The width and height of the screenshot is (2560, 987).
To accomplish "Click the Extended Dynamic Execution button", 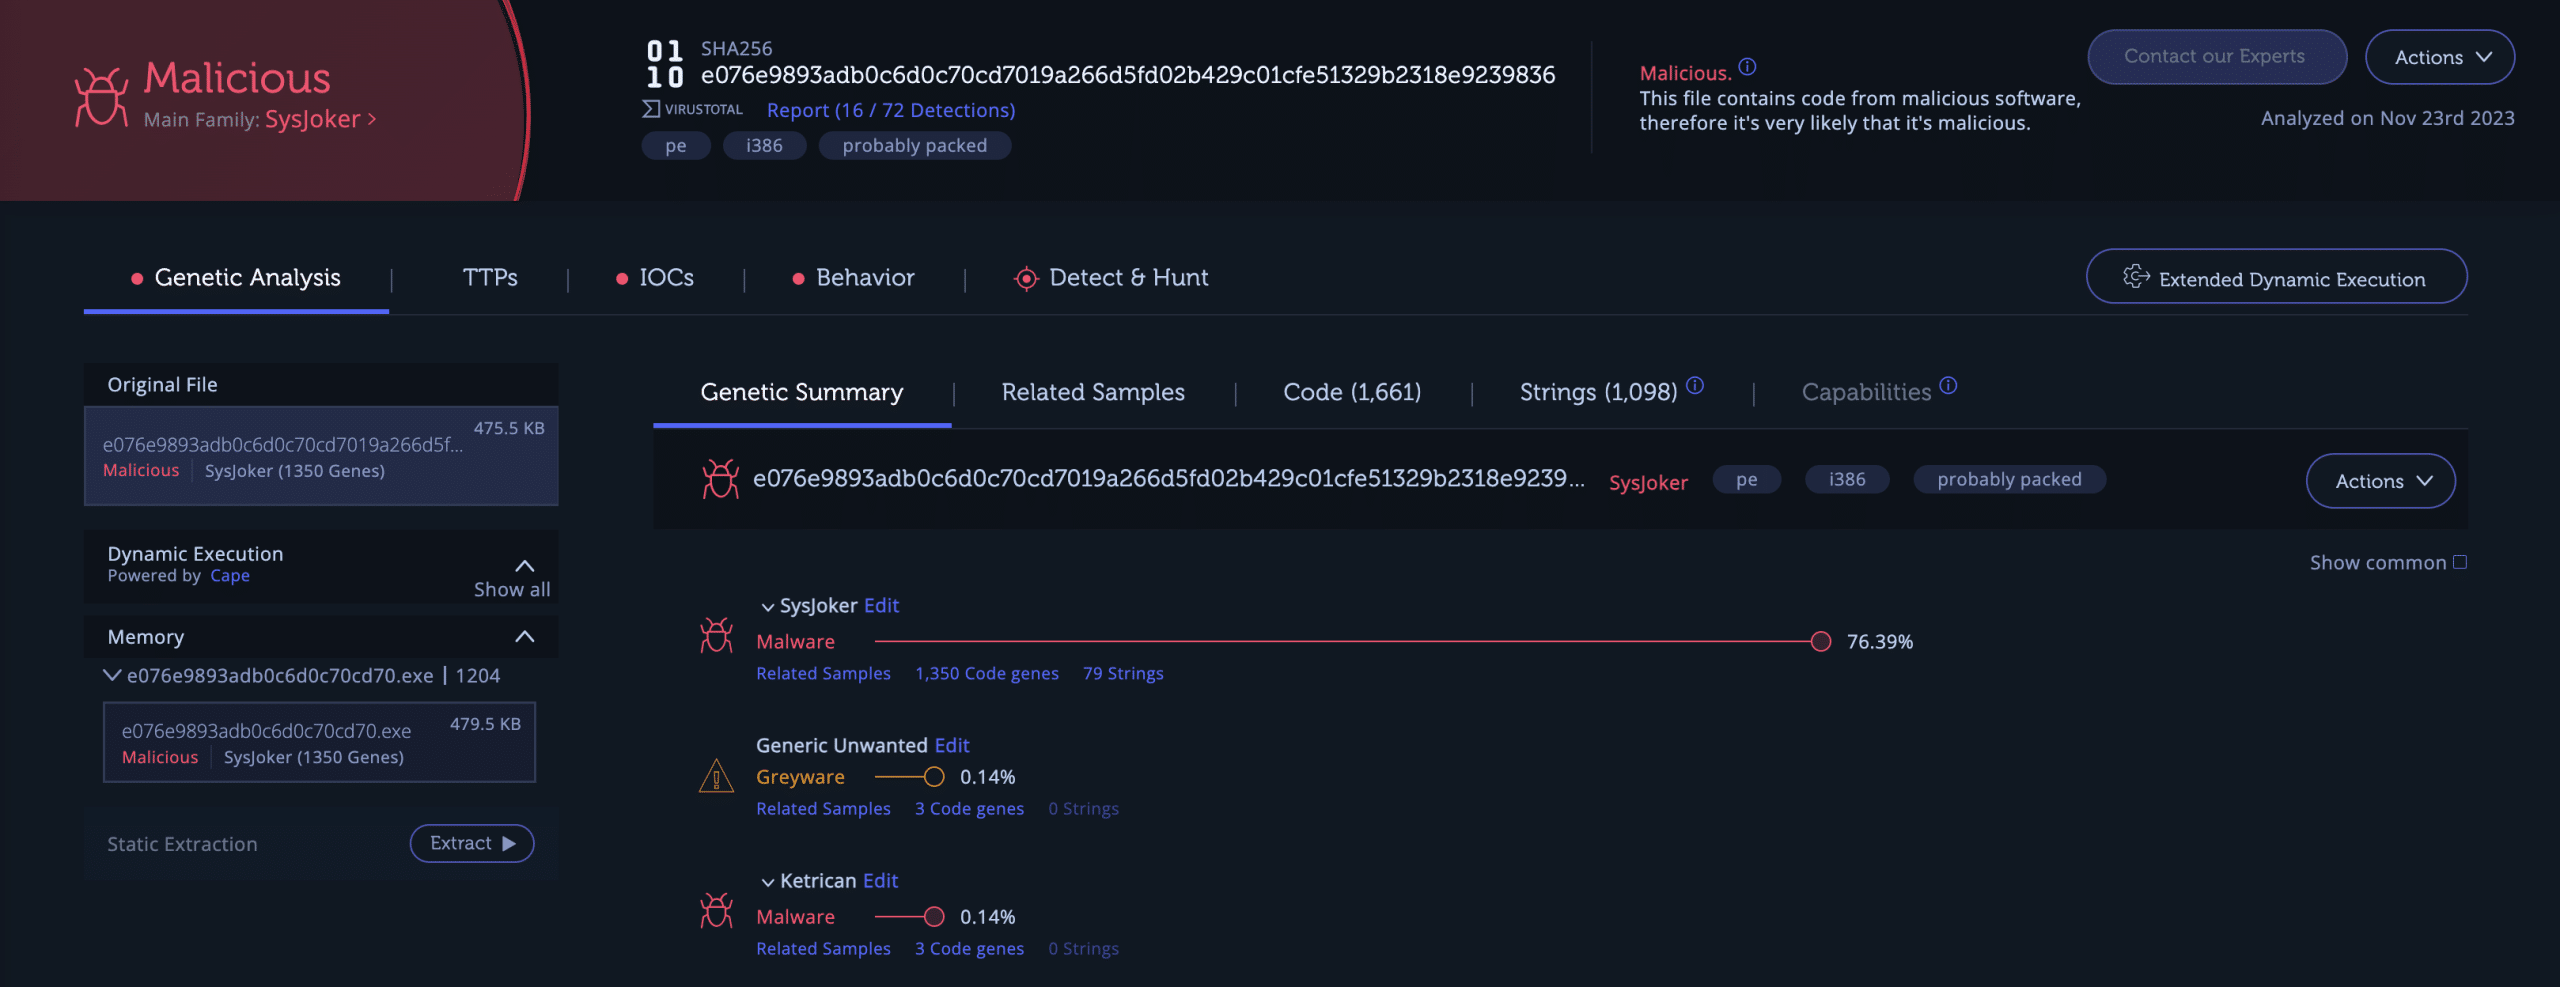I will [x=2276, y=278].
